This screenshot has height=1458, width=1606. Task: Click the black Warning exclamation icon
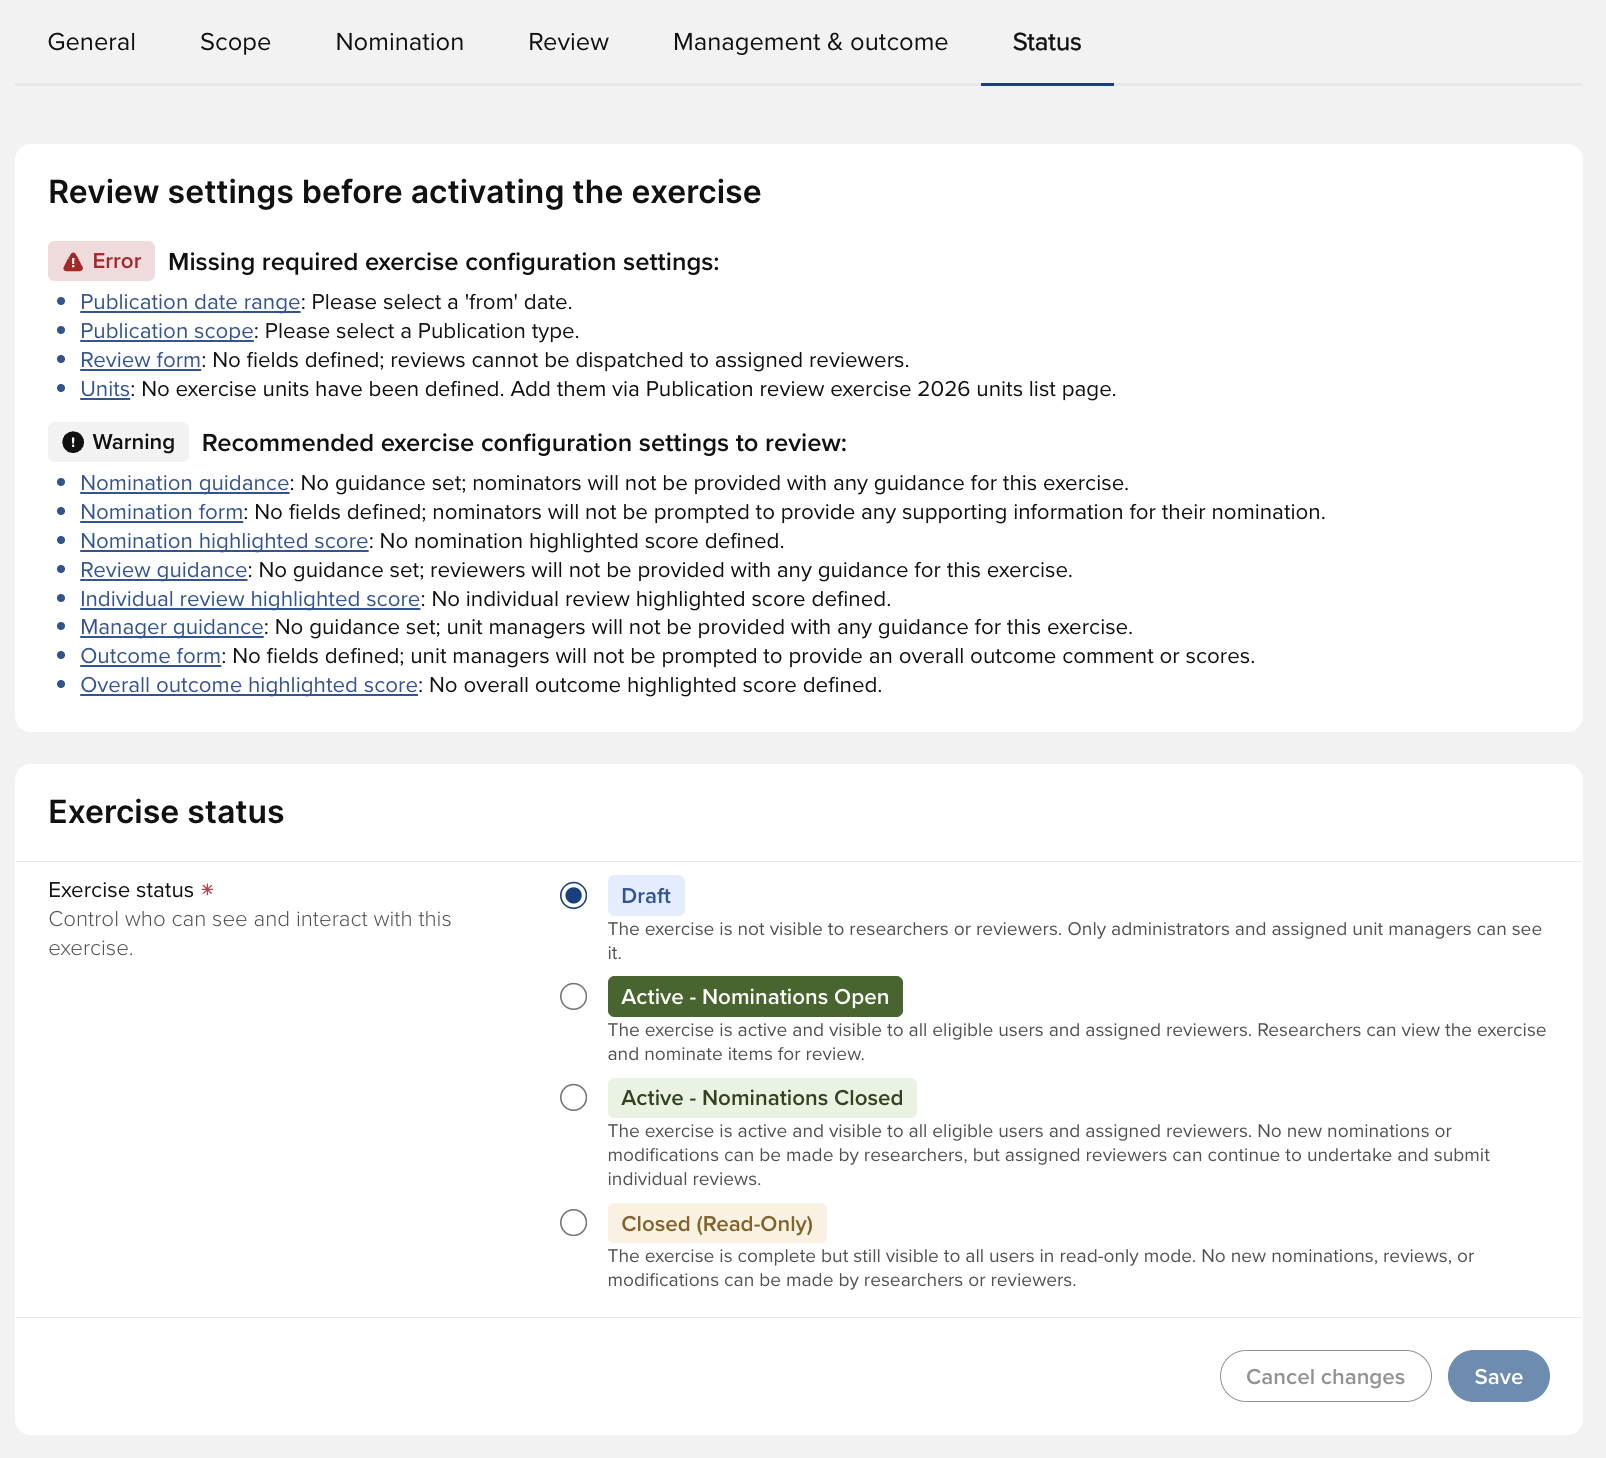point(73,442)
